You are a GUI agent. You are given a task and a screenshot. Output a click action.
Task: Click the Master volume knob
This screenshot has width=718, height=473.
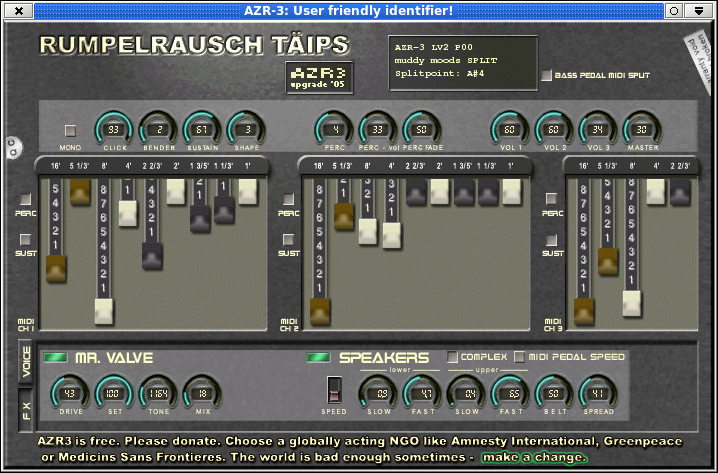(x=642, y=129)
